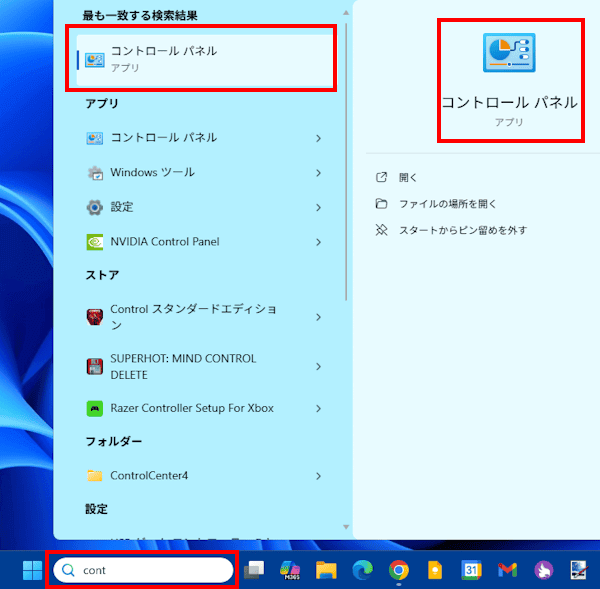600x589 pixels.
Task: Expand the ControlCenter4 folder chevron
Action: coord(318,476)
